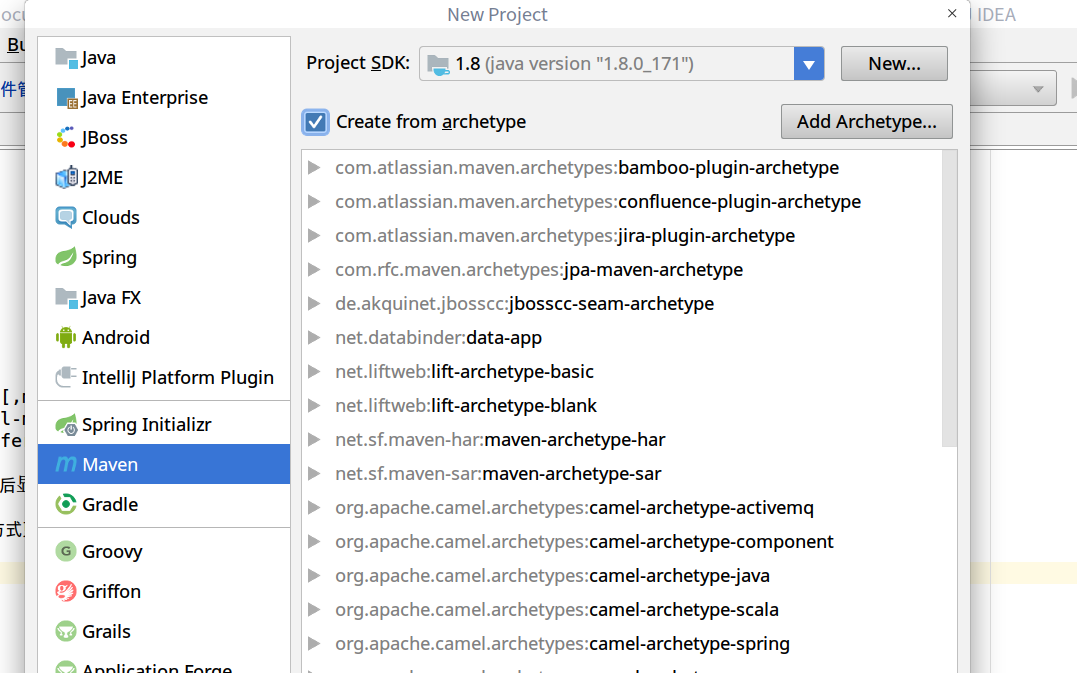The height and width of the screenshot is (673, 1077).
Task: Close the New Project dialog
Action: [952, 14]
